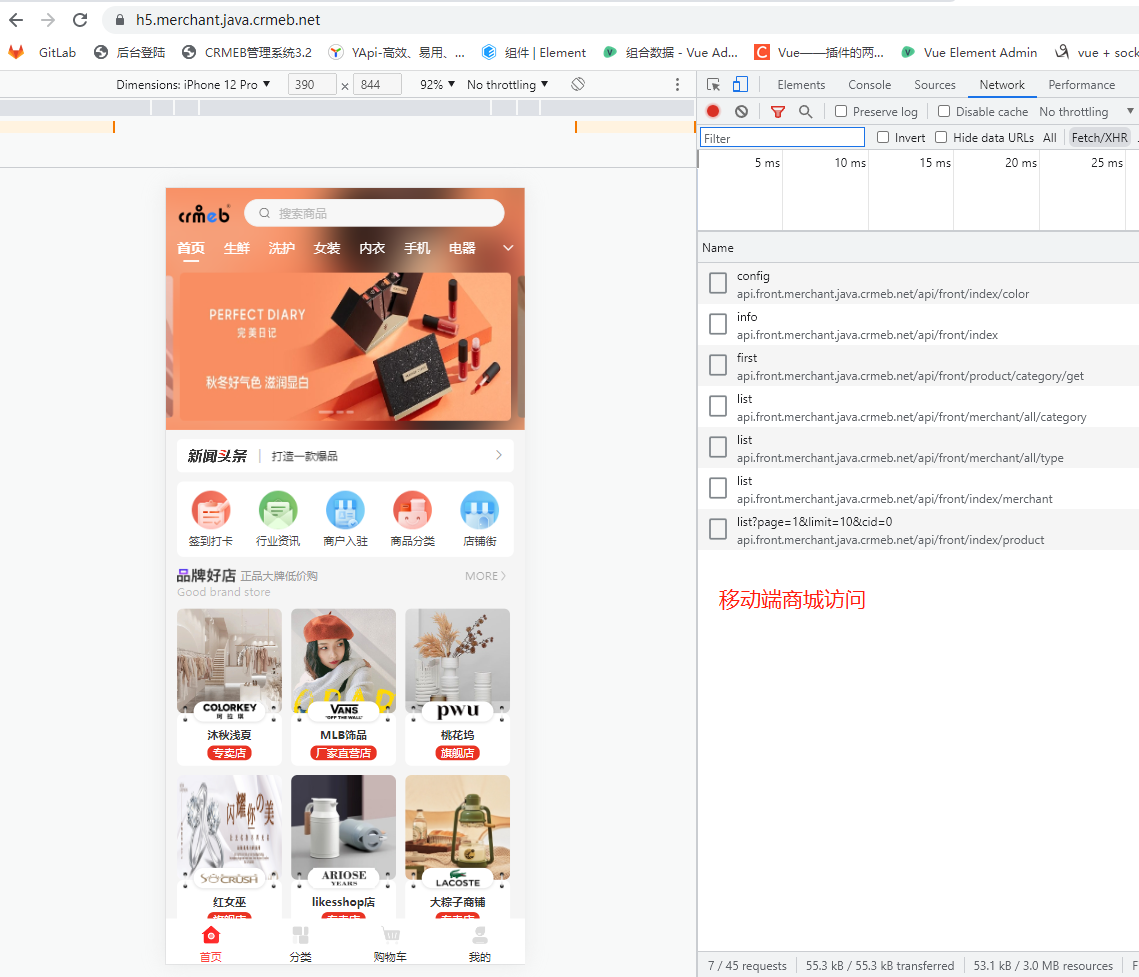Go back with the browser back arrow
Viewport: 1139px width, 977px height.
coord(16,20)
